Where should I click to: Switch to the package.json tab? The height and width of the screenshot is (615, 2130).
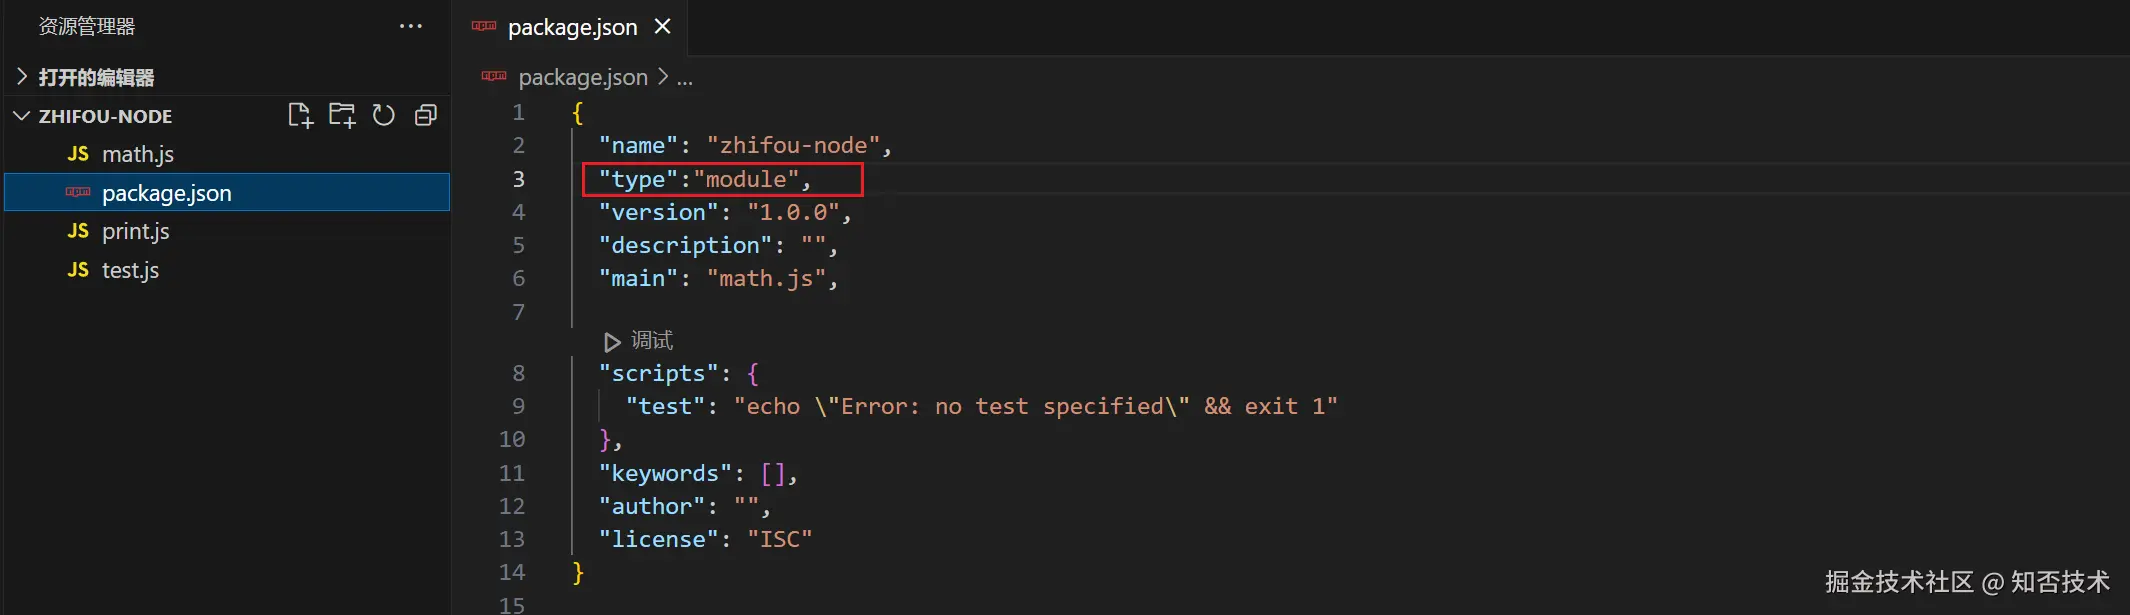572,27
